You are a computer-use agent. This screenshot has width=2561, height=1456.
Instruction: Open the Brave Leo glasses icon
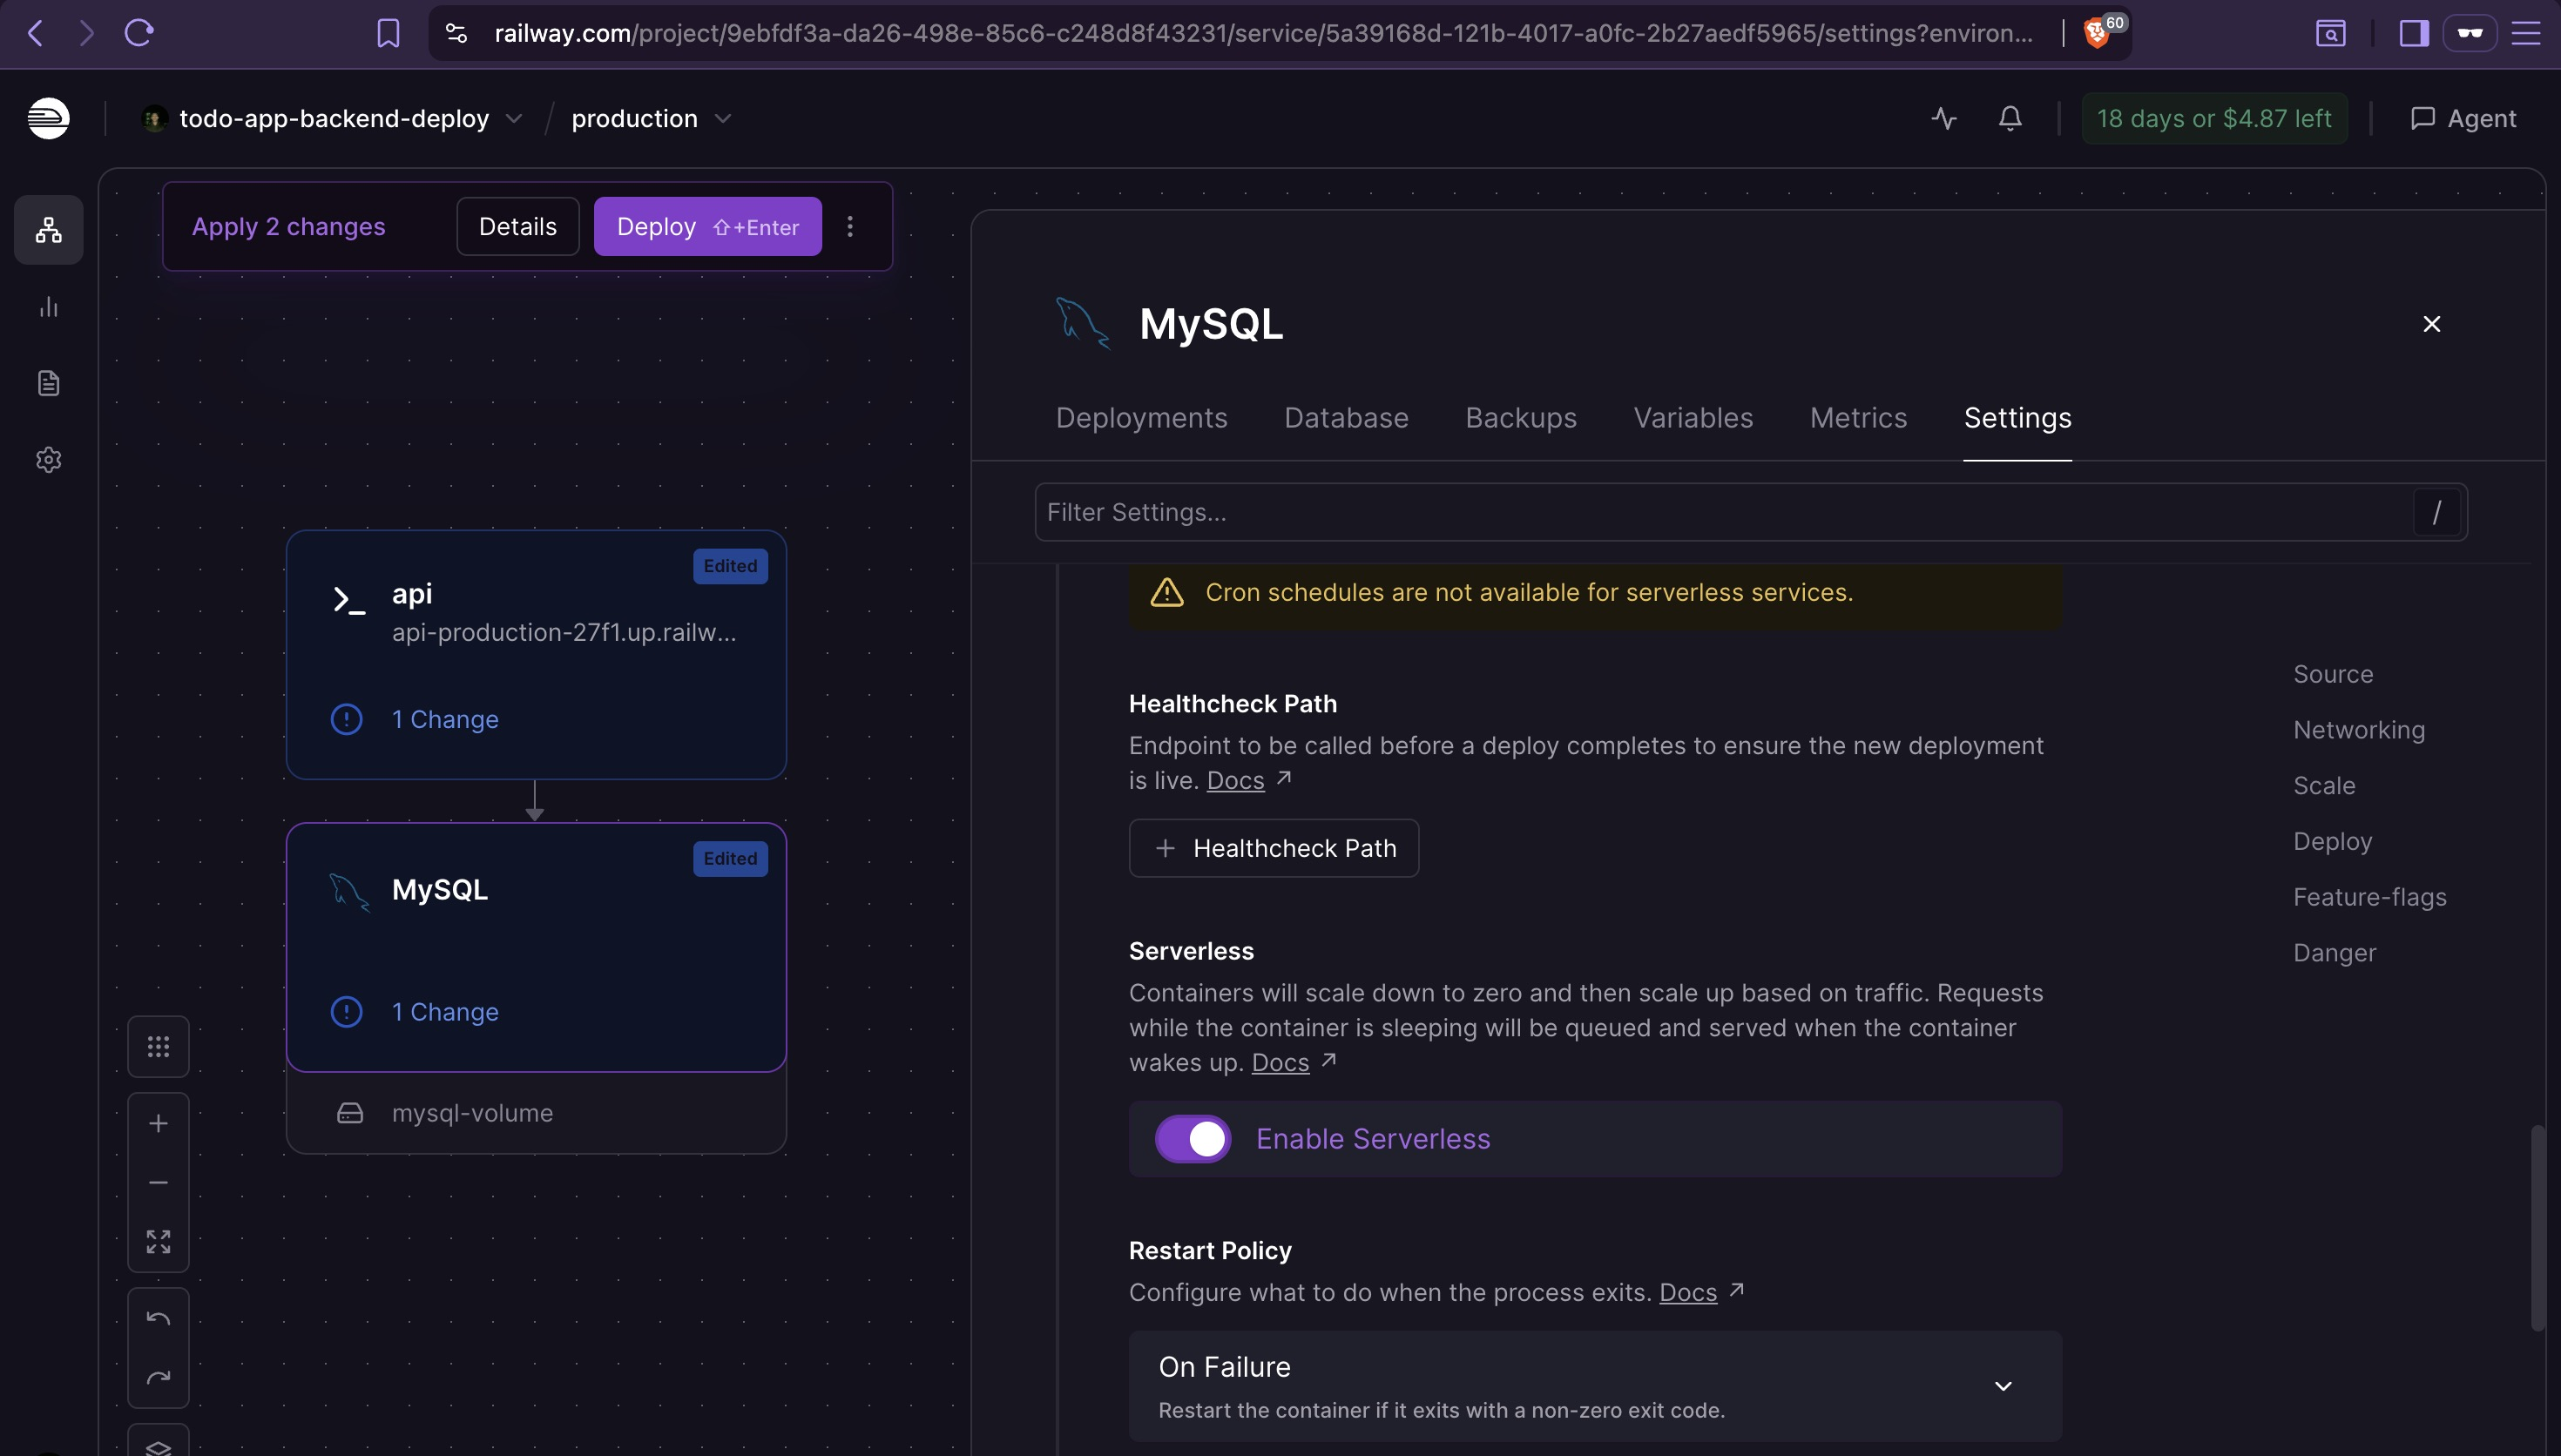(x=2469, y=33)
